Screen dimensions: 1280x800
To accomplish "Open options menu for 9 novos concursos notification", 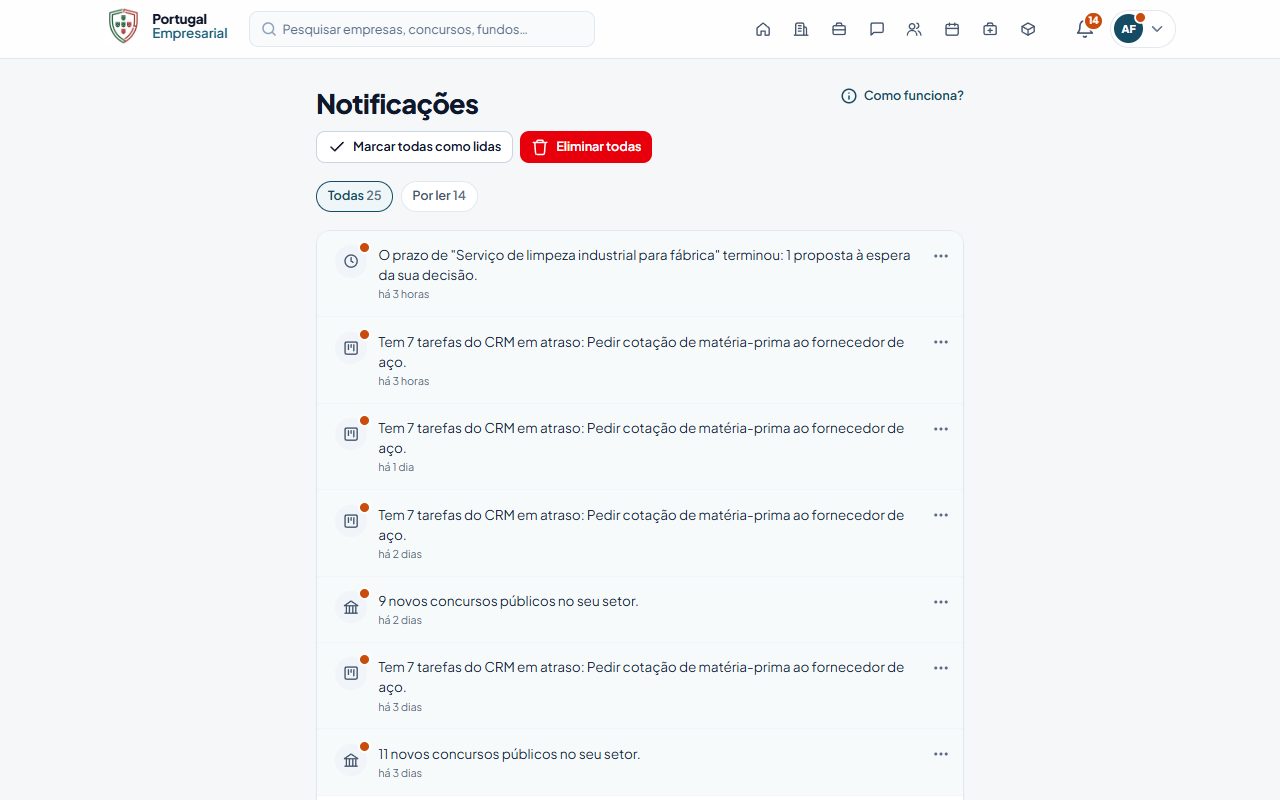I will [941, 602].
